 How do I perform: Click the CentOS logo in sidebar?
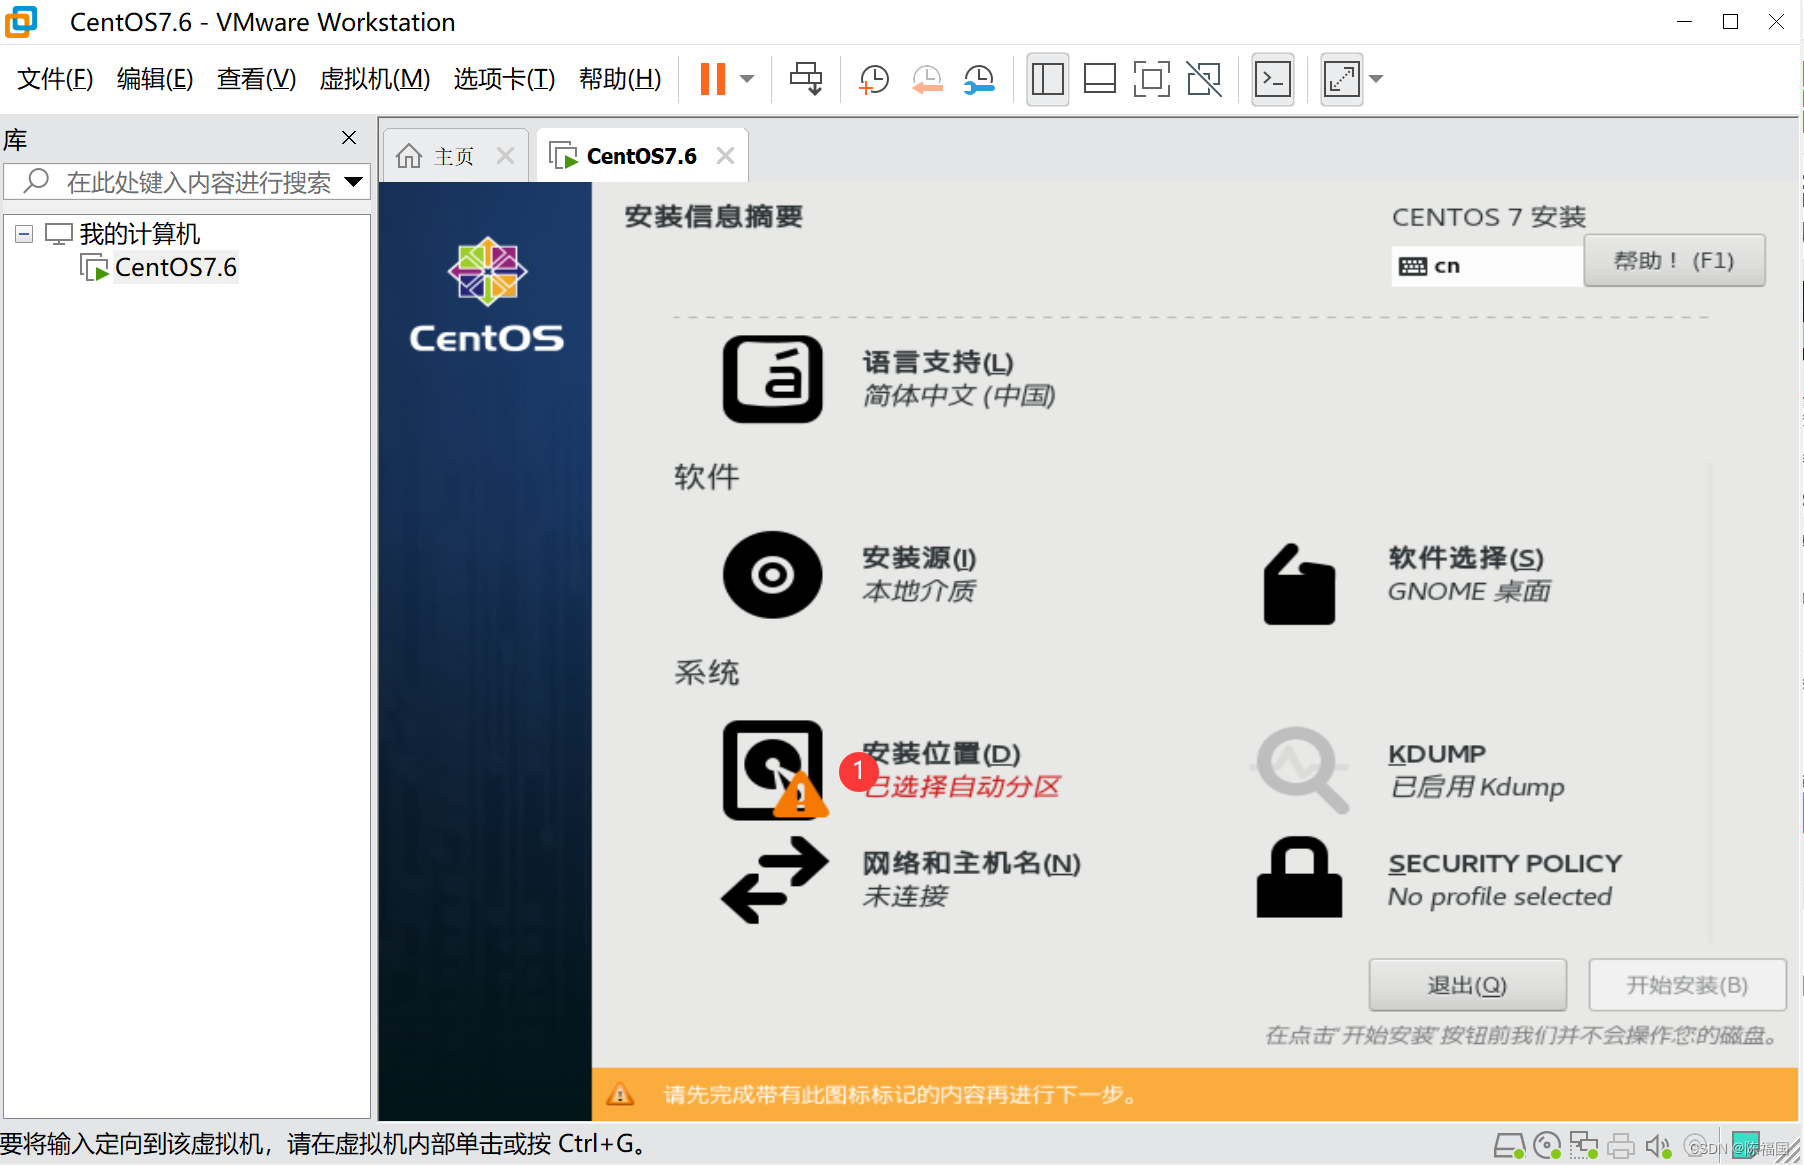pos(487,295)
